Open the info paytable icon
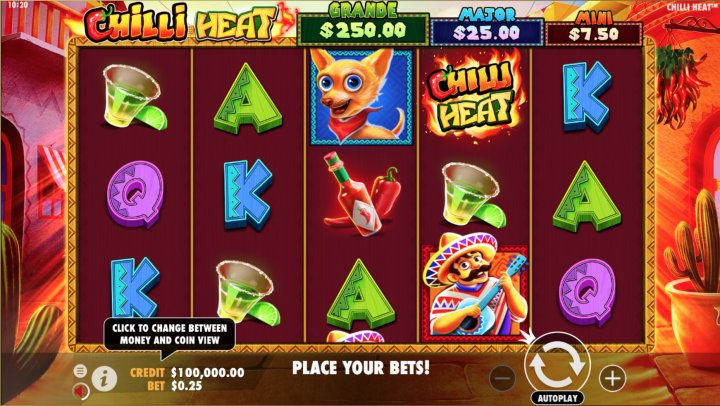The height and width of the screenshot is (406, 720). point(104,379)
